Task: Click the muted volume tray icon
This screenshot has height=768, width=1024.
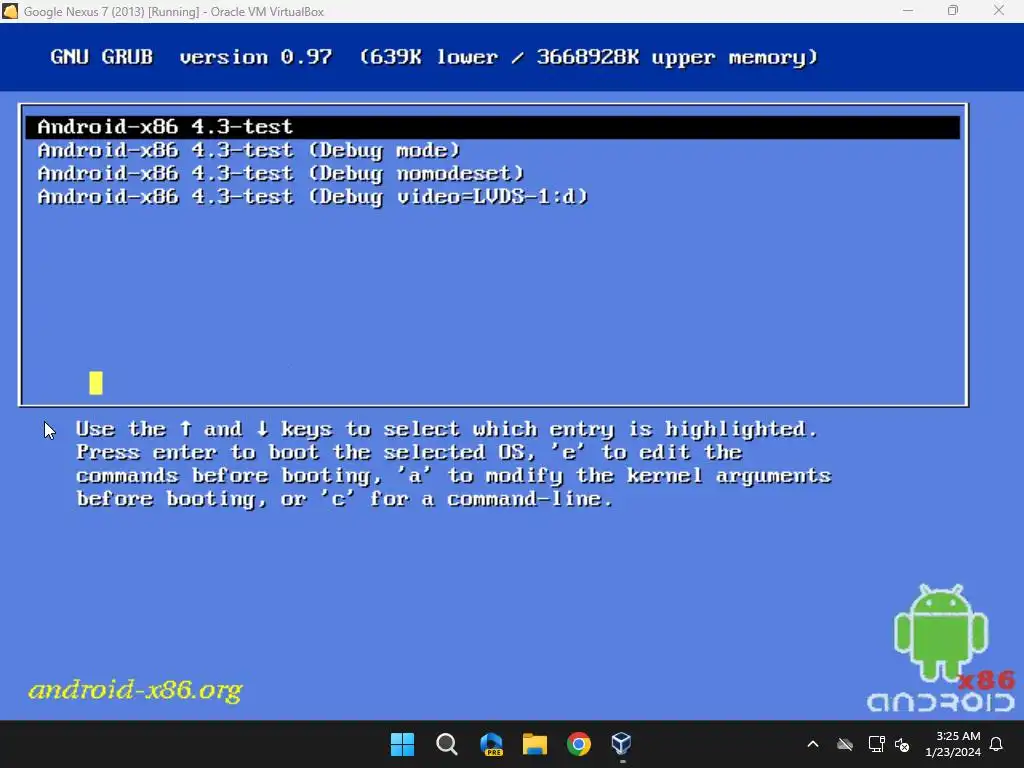Action: (902, 744)
